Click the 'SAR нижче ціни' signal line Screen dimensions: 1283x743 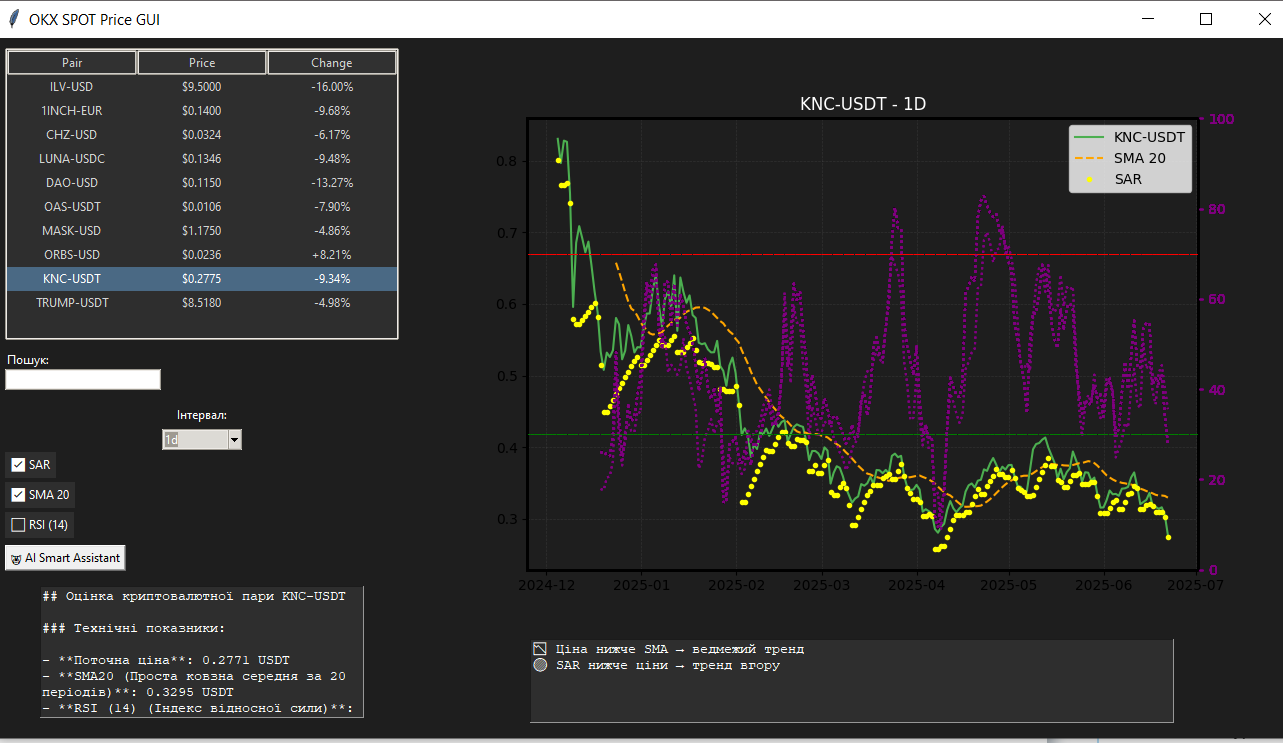[657, 665]
